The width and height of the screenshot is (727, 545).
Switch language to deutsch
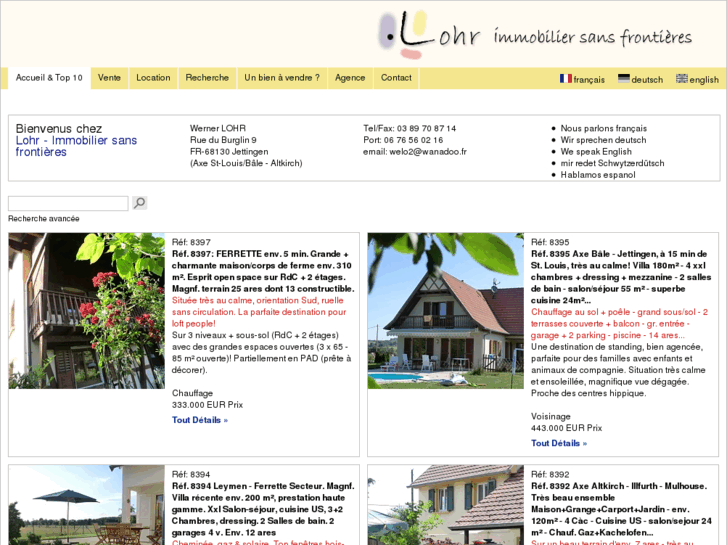(647, 80)
